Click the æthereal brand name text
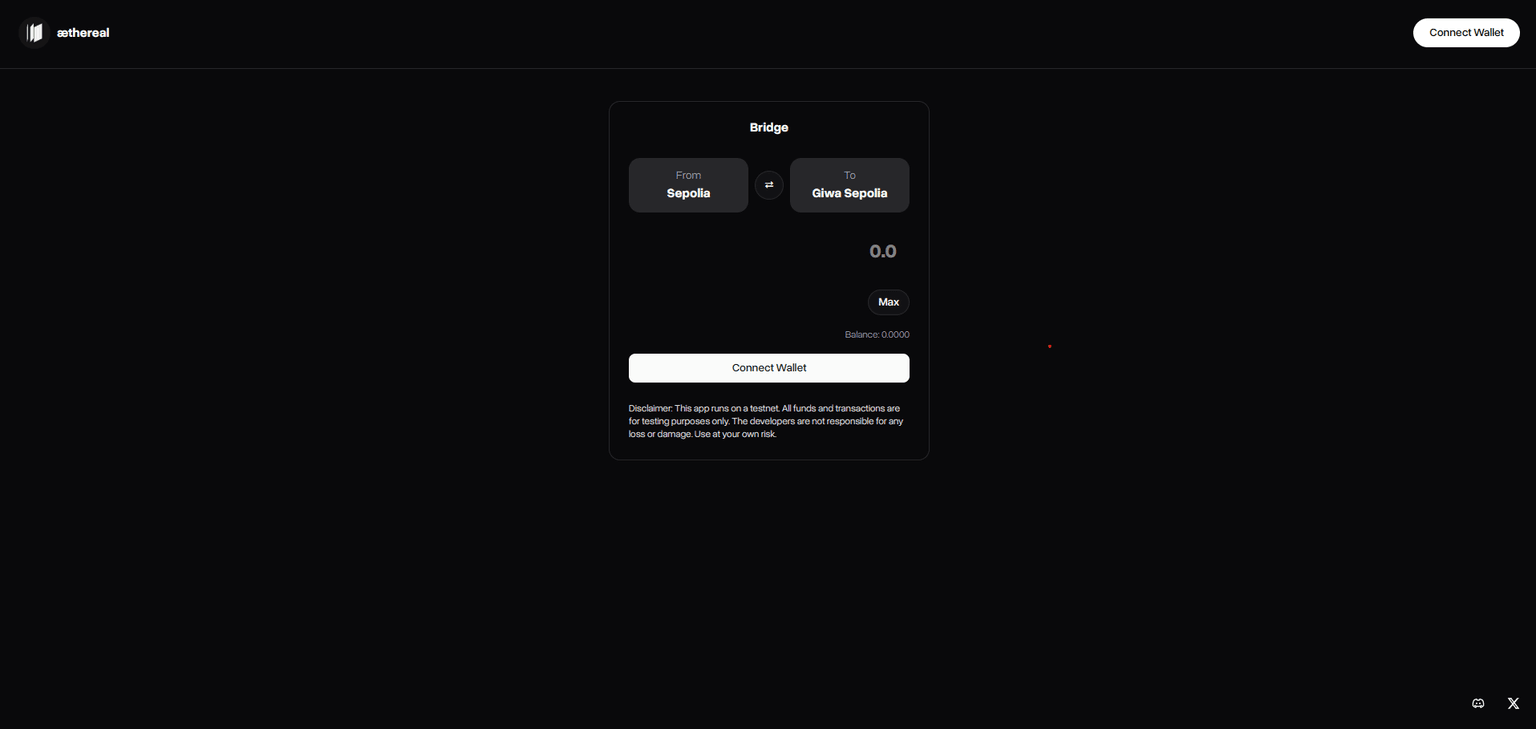The width and height of the screenshot is (1536, 729). tap(83, 33)
